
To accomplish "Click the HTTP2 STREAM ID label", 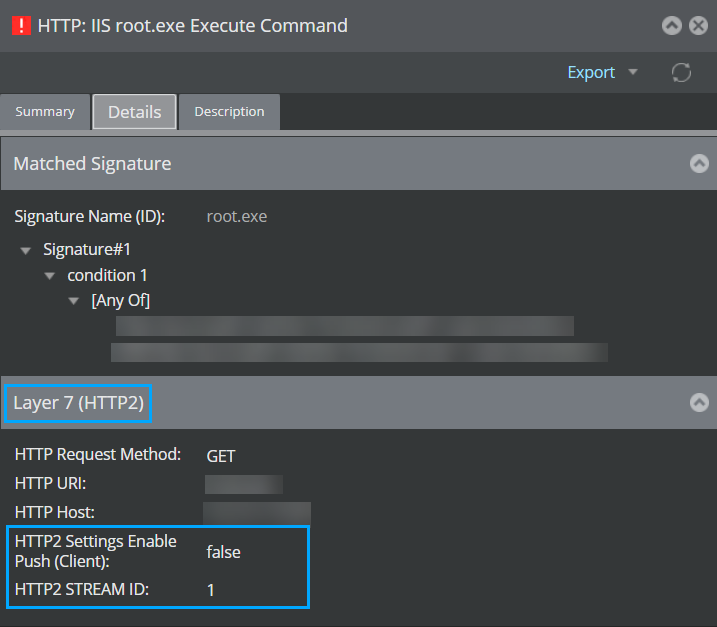I will (82, 589).
